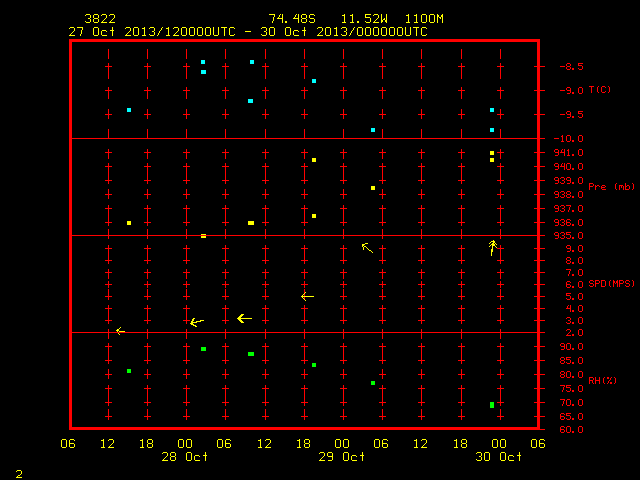Click station ID 3822 in header

click(100, 19)
